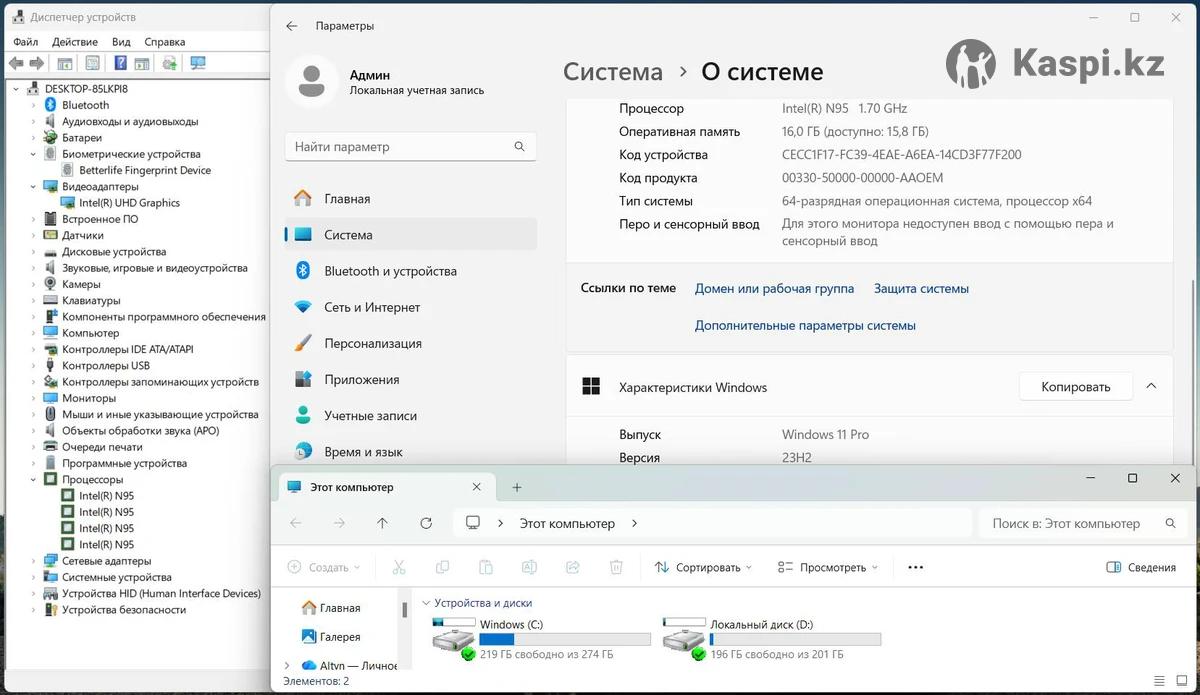Expand the Сетевые адаптеры node
Viewport: 1200px width, 695px height.
[34, 561]
